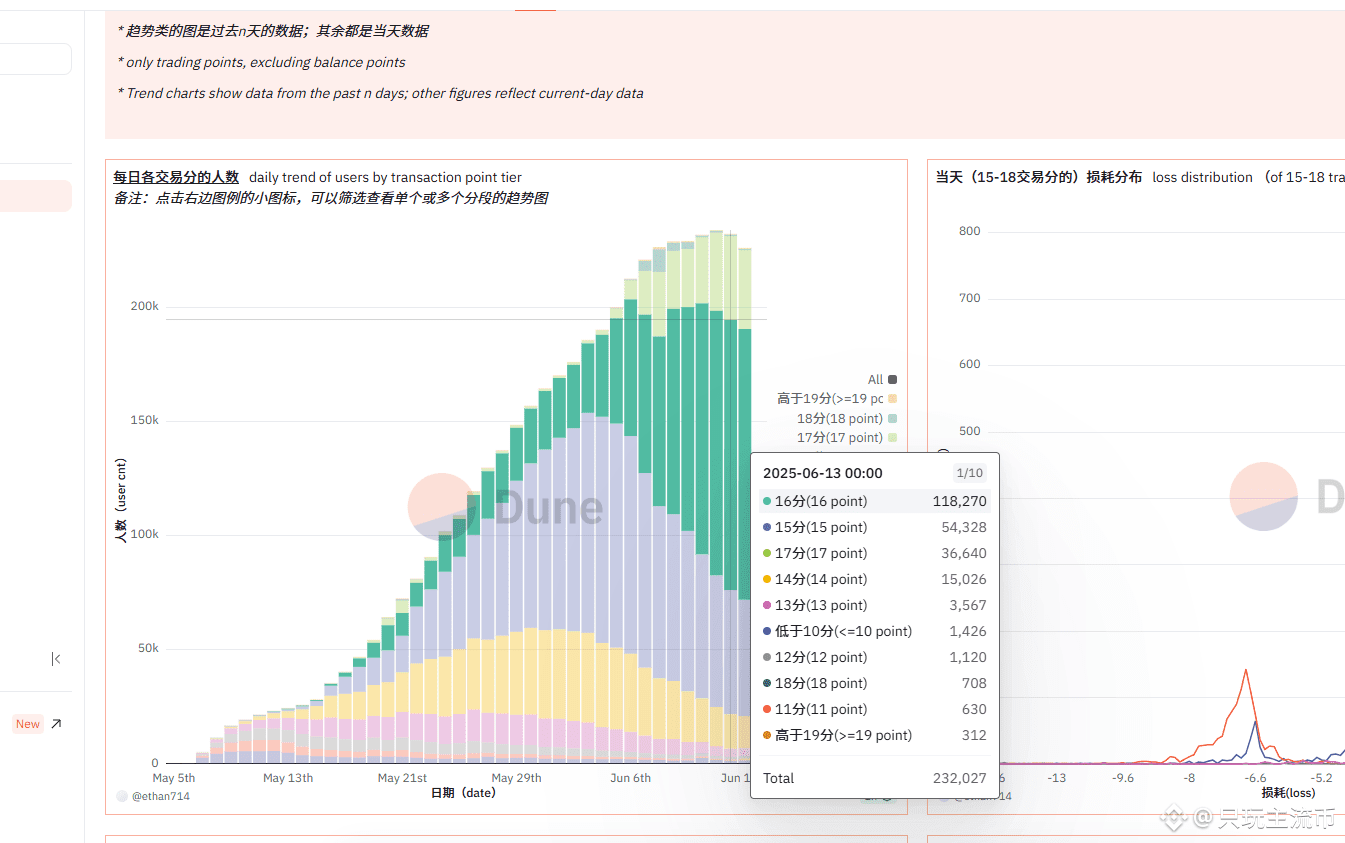
Task: Select the 13分(13 point) row in the tooltip
Action: (x=874, y=605)
